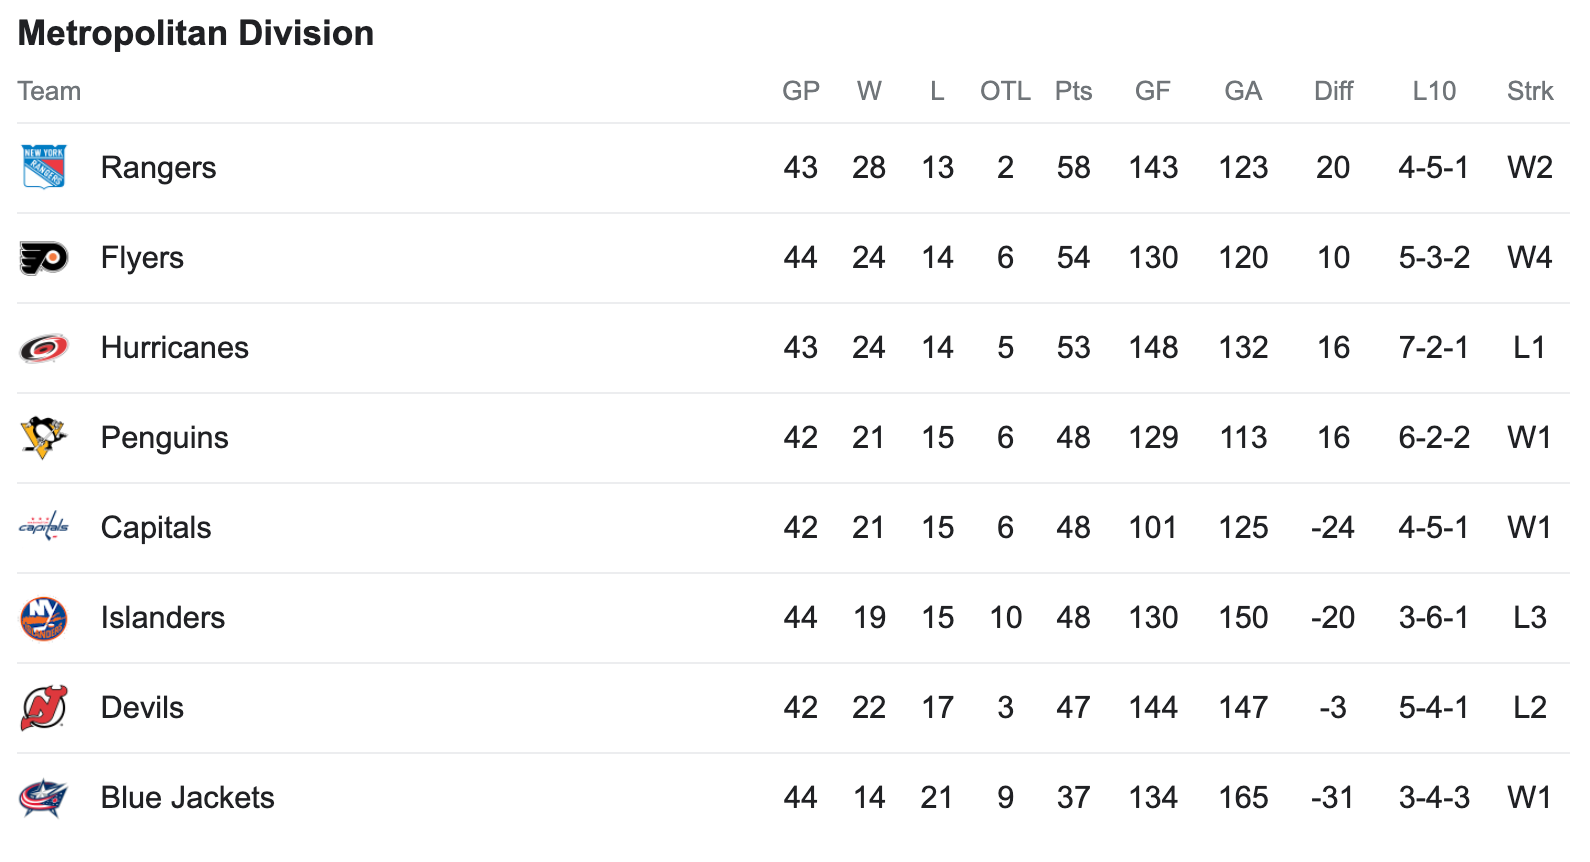Click the New York Rangers logo
The width and height of the screenshot is (1590, 862).
(x=44, y=167)
